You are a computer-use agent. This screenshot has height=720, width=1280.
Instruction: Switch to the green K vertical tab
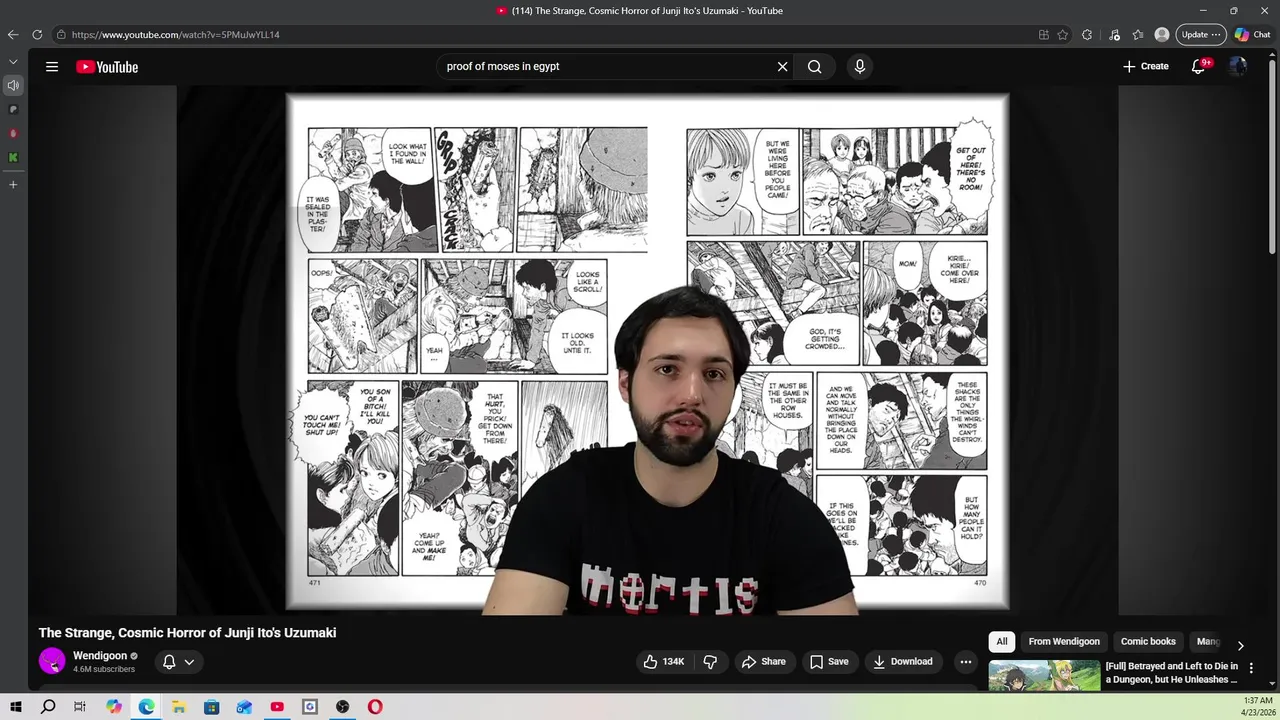point(13,157)
